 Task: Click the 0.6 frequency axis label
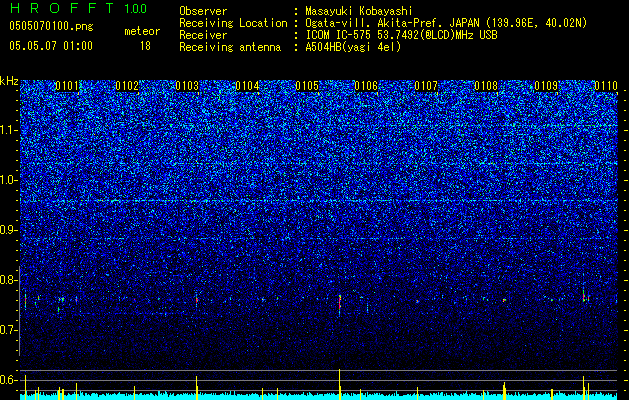point(9,380)
